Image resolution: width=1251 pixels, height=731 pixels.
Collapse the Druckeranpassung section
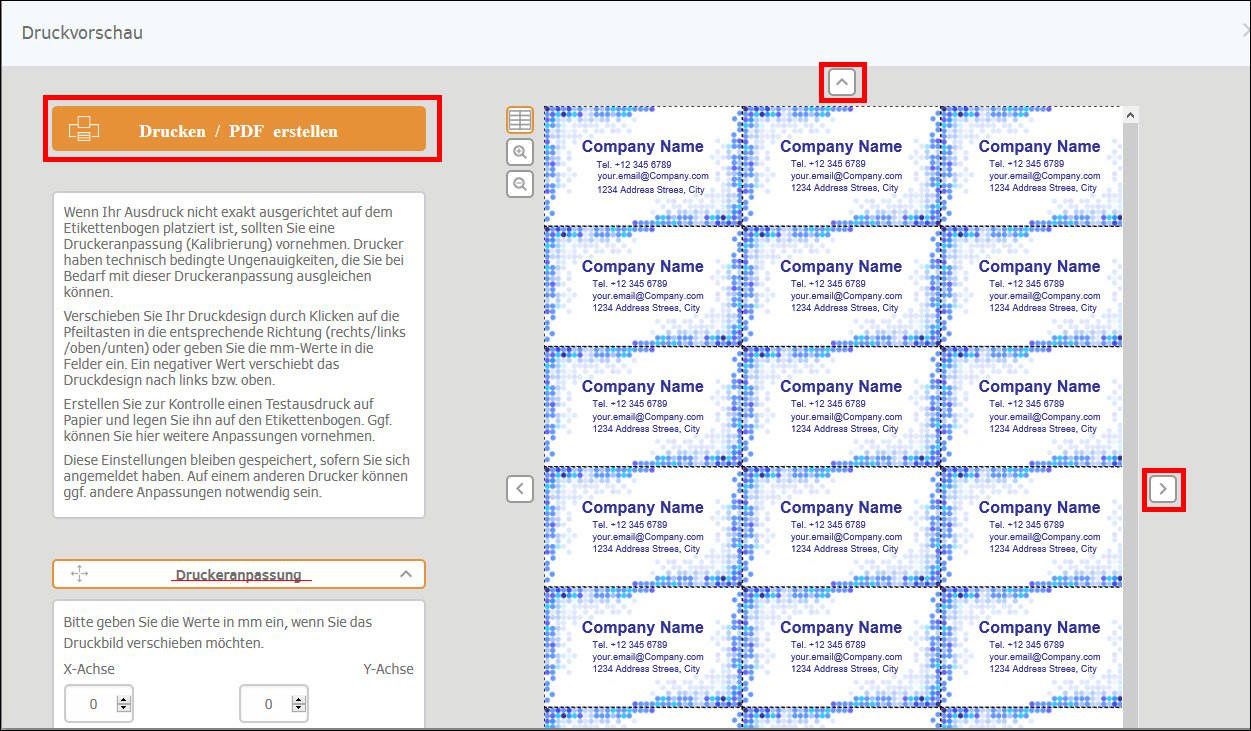click(406, 573)
